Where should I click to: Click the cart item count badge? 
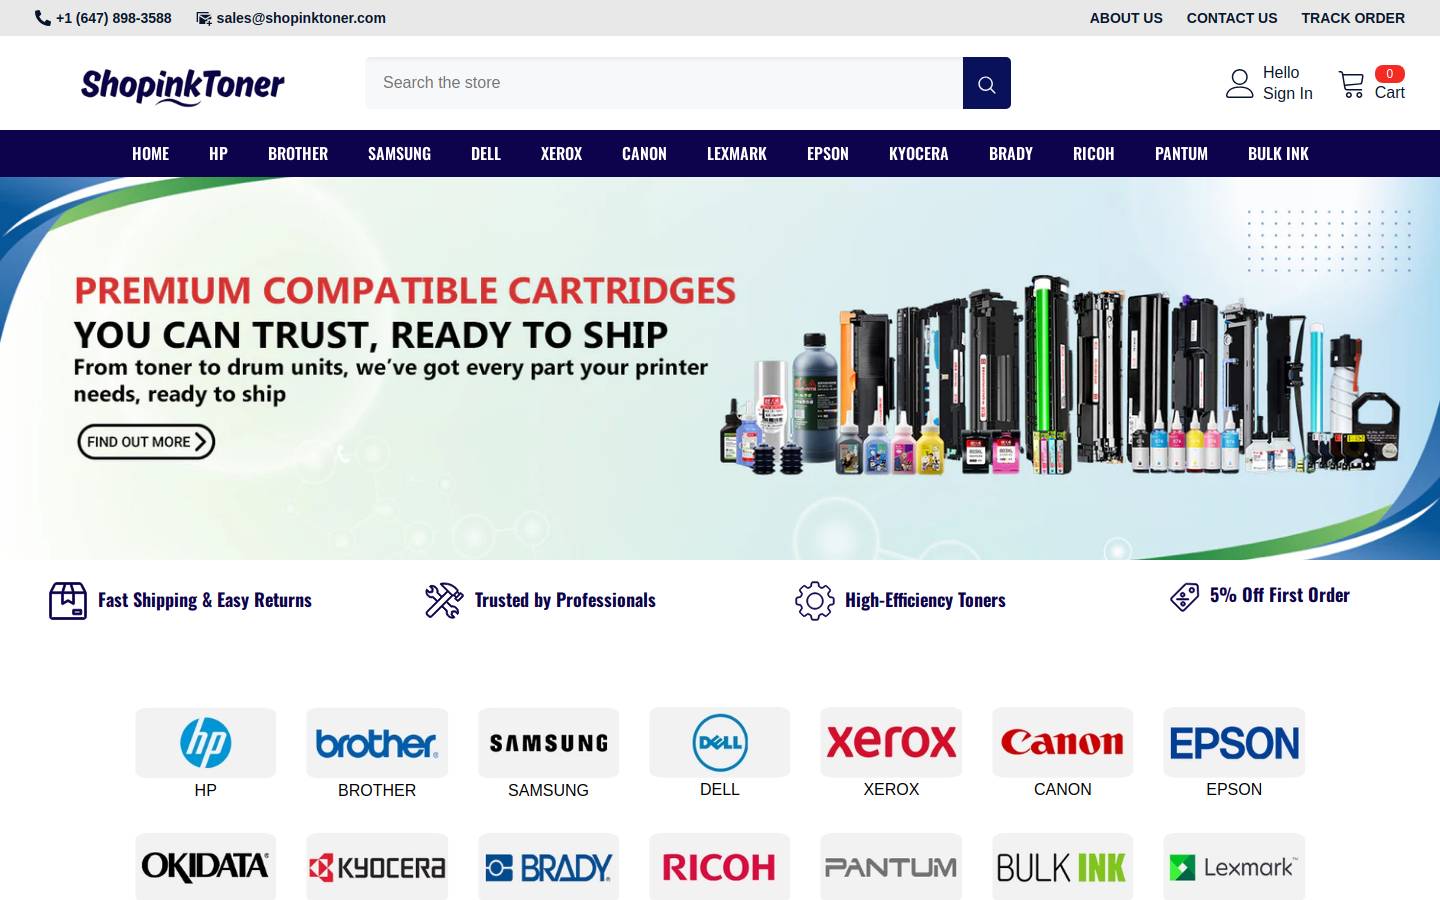[1390, 74]
